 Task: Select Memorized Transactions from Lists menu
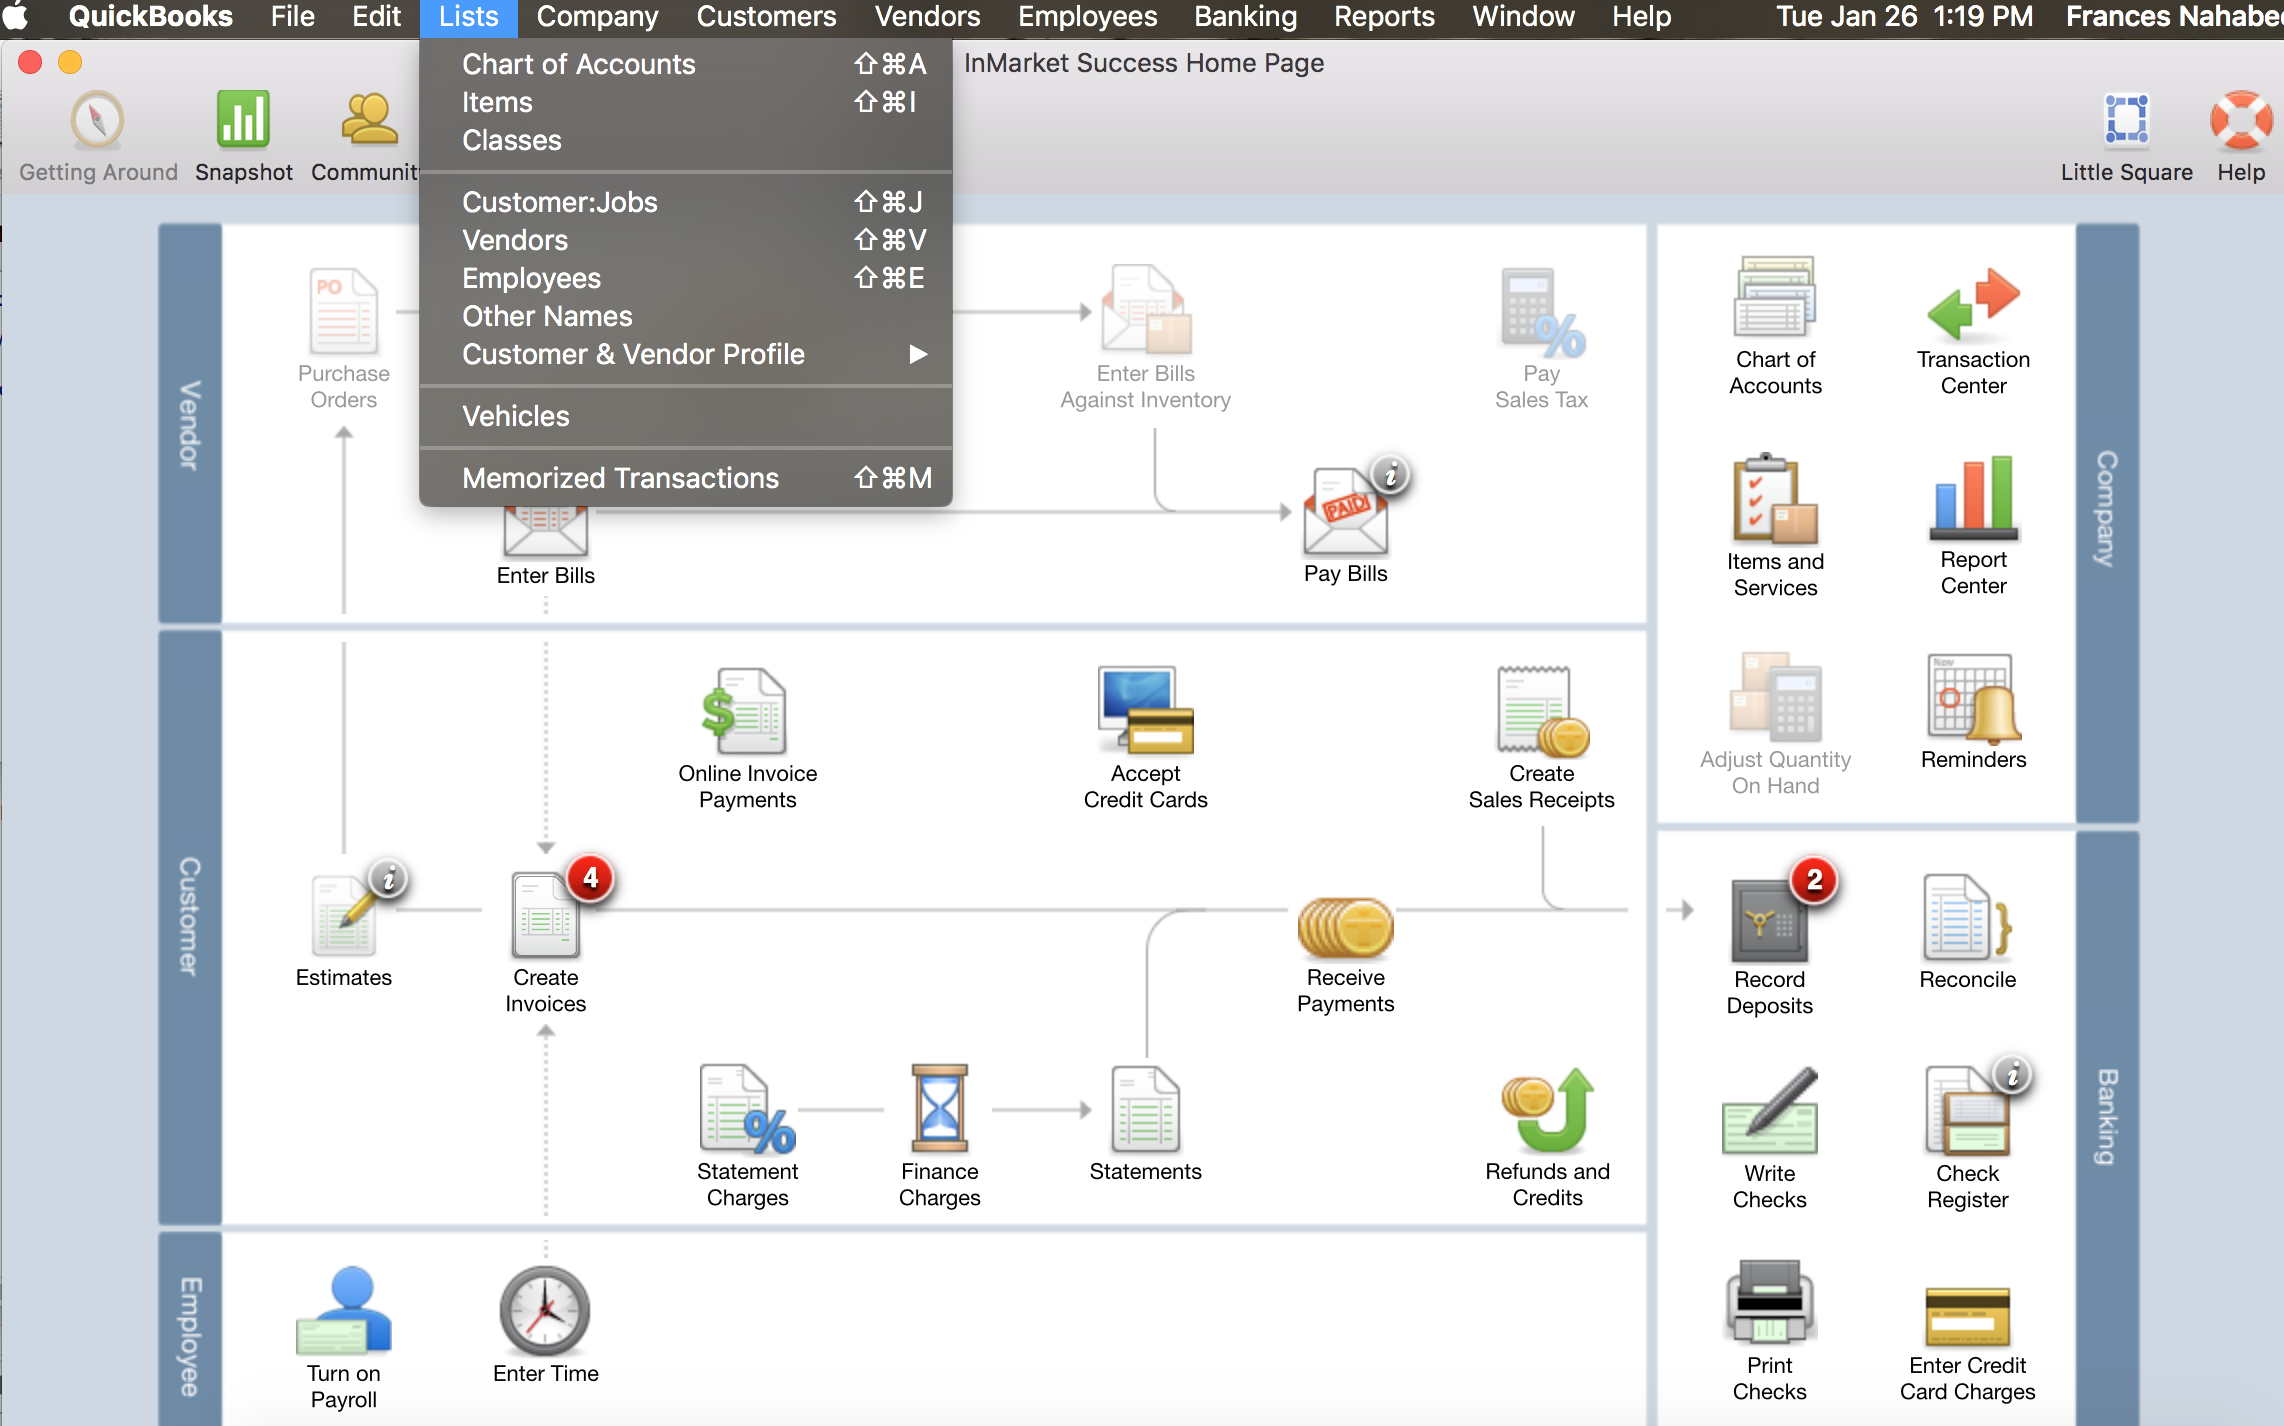(x=619, y=478)
